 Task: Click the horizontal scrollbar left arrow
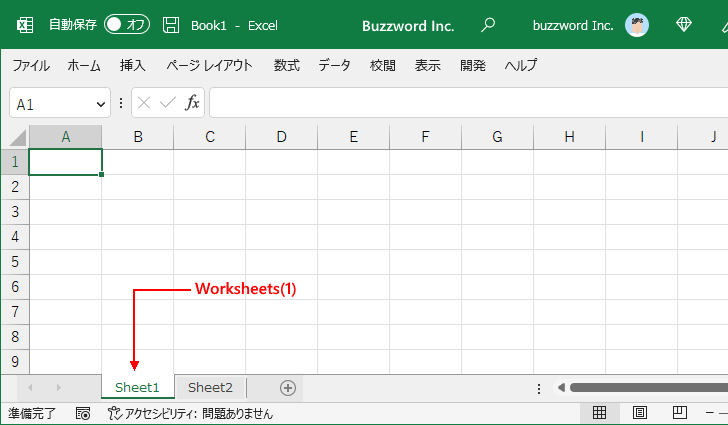coord(561,387)
